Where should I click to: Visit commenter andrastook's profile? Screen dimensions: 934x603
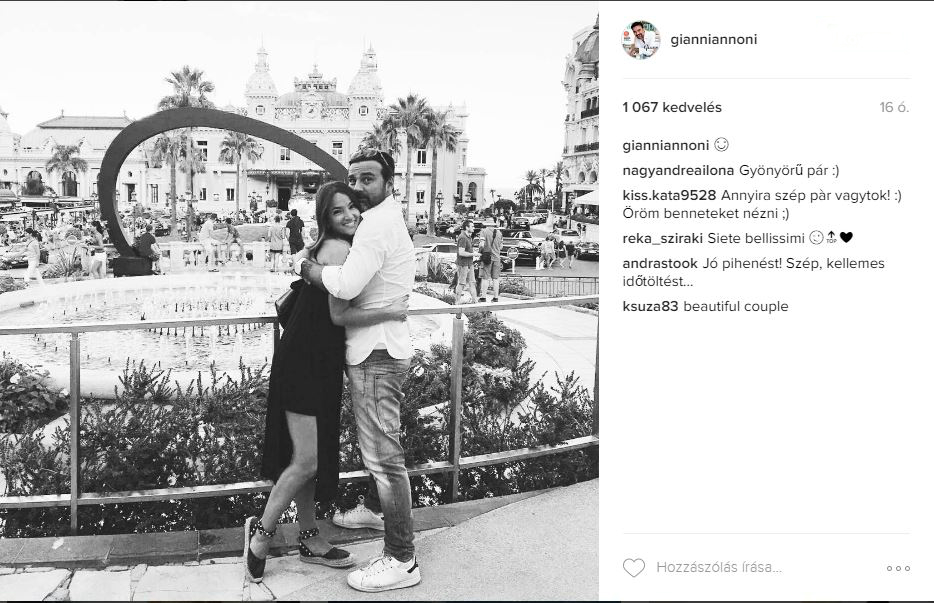660,263
